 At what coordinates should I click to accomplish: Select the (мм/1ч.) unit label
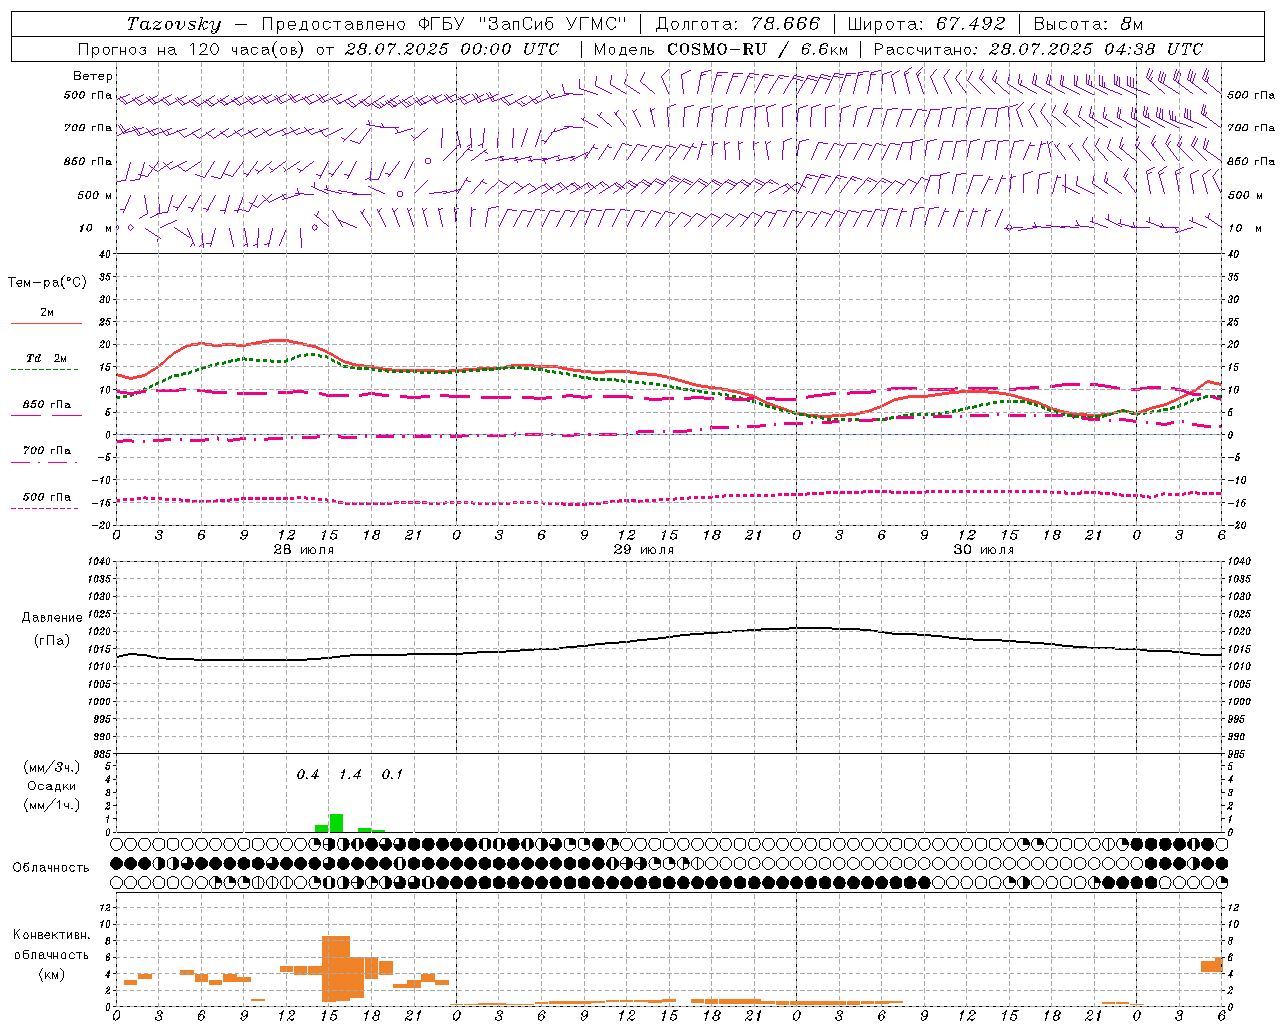click(52, 805)
